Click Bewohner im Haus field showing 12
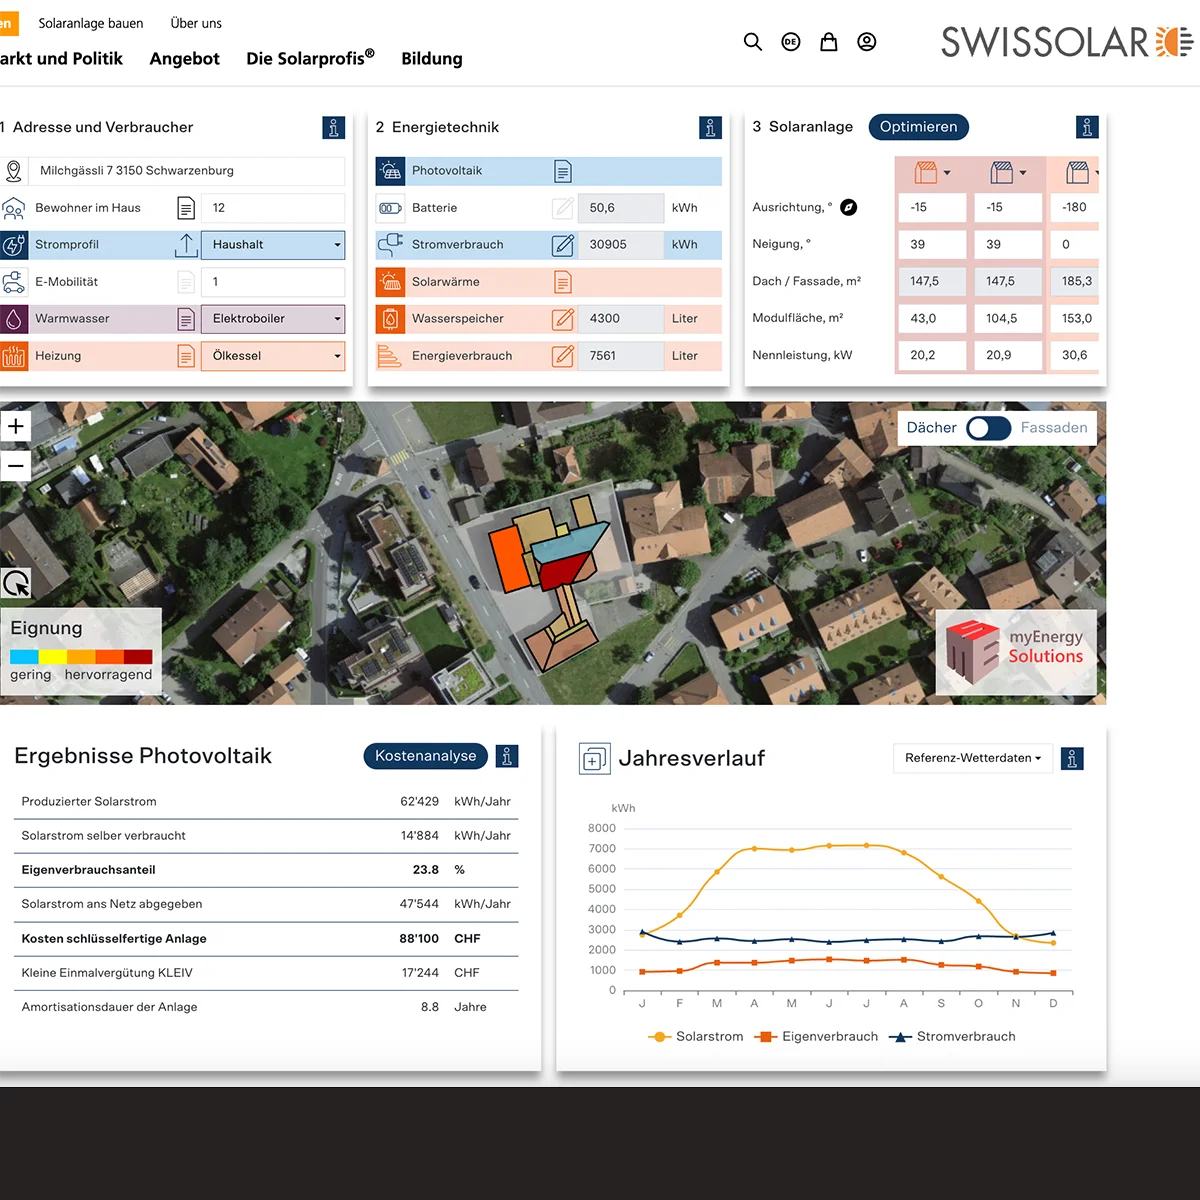1200x1200 pixels. [x=273, y=208]
